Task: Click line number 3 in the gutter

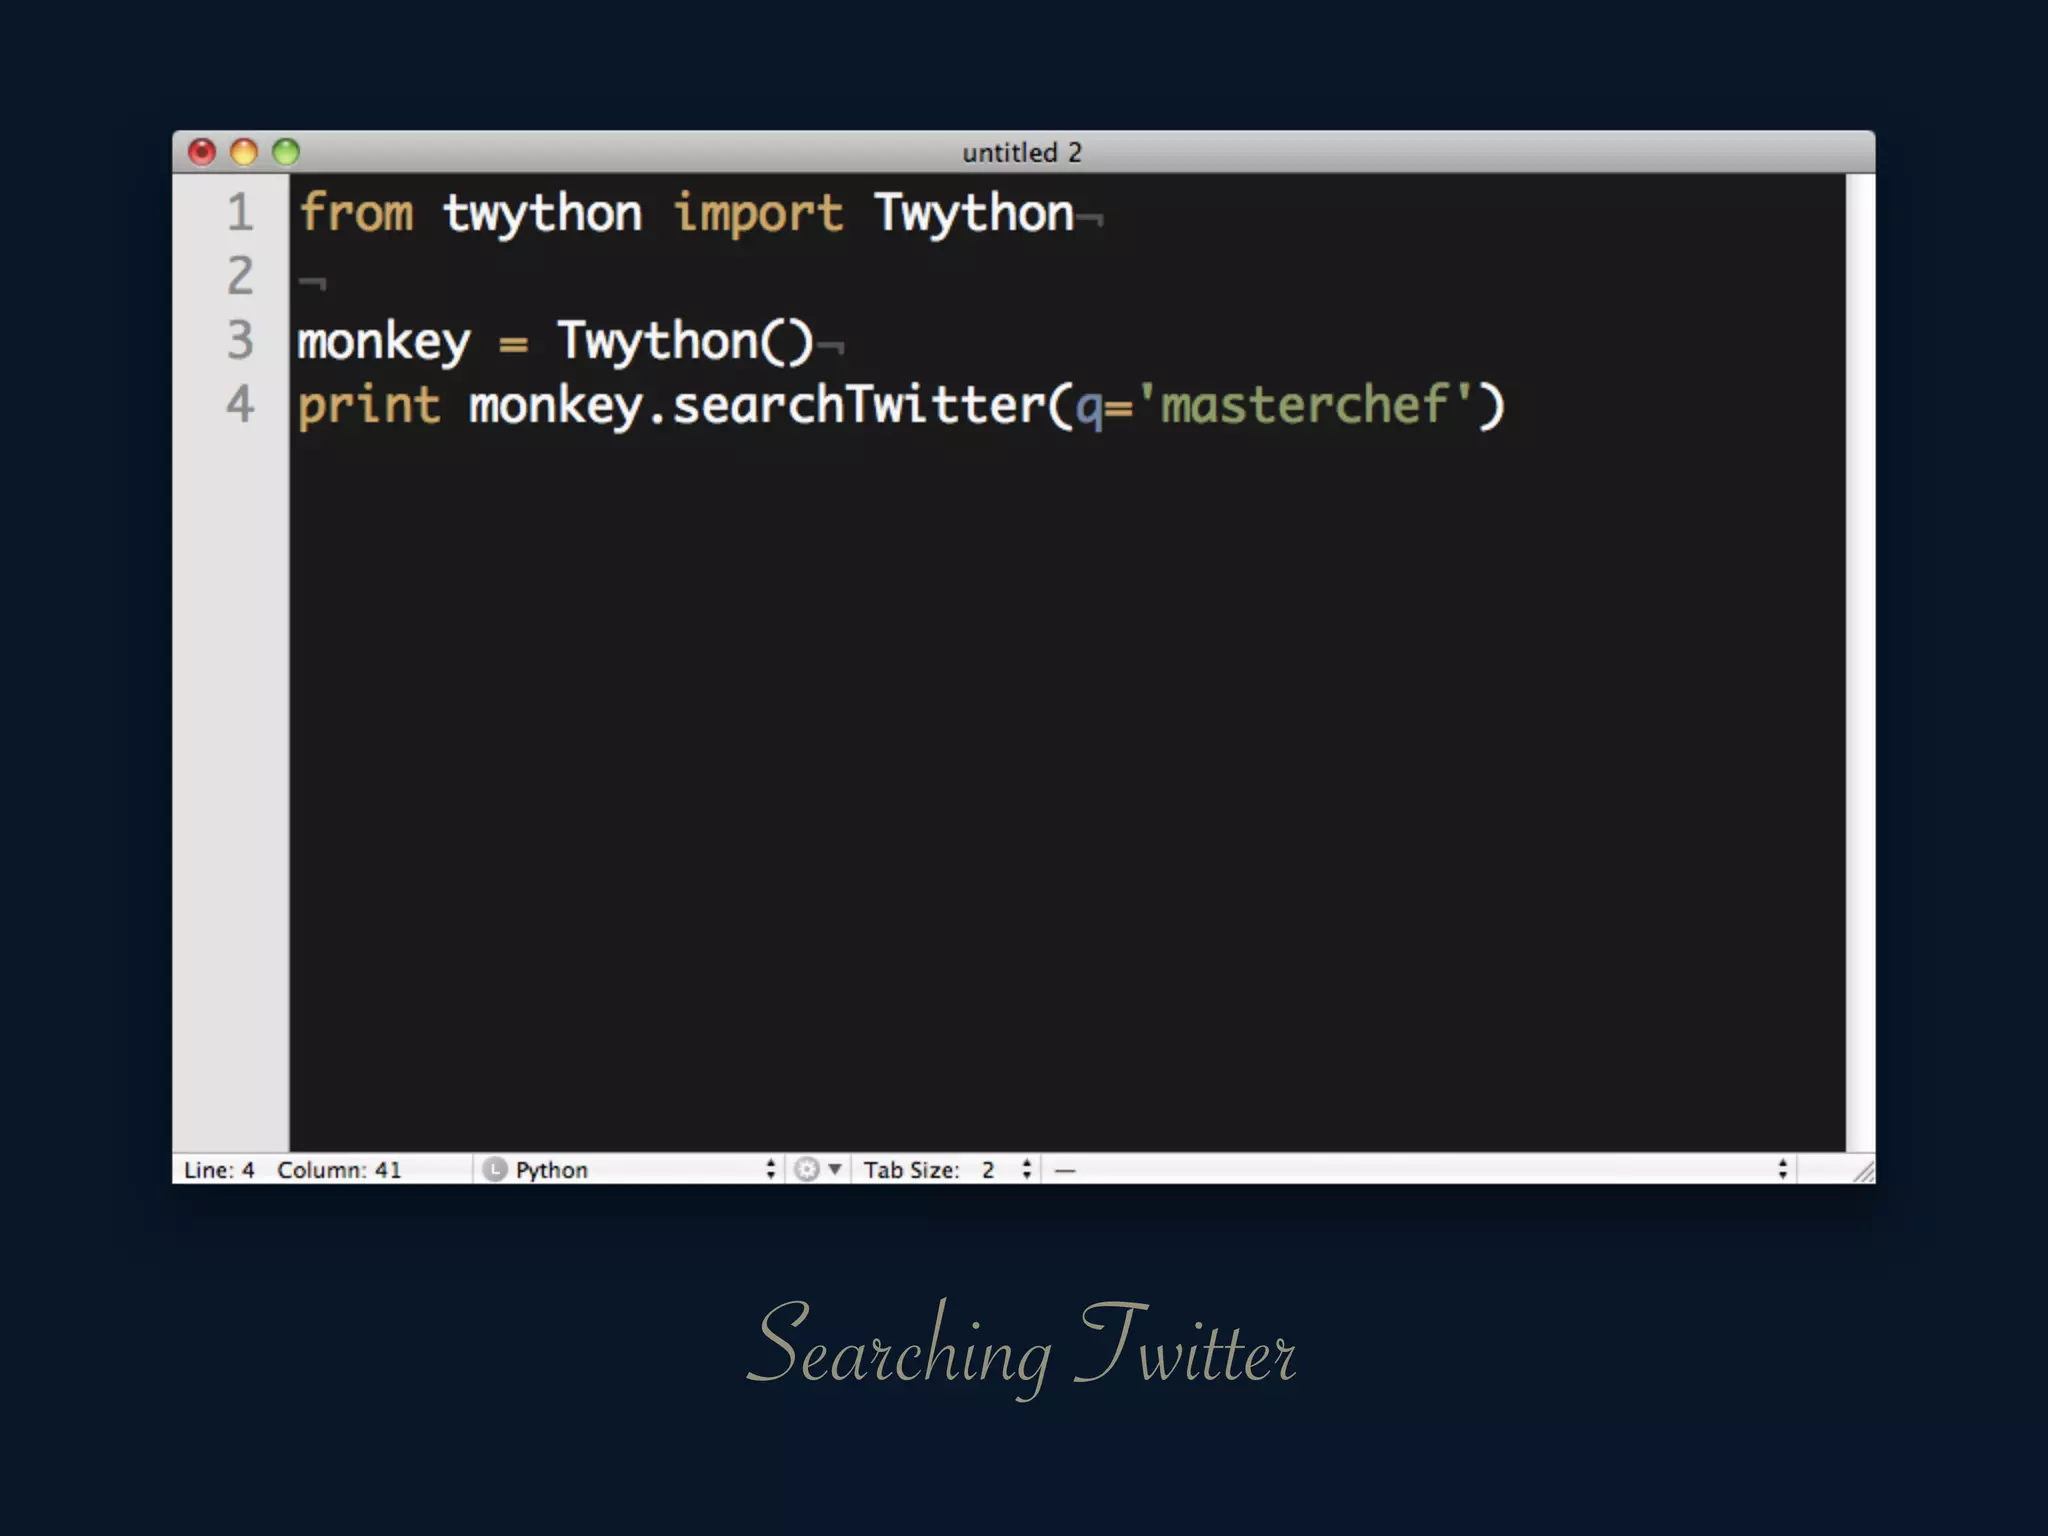Action: [x=239, y=341]
